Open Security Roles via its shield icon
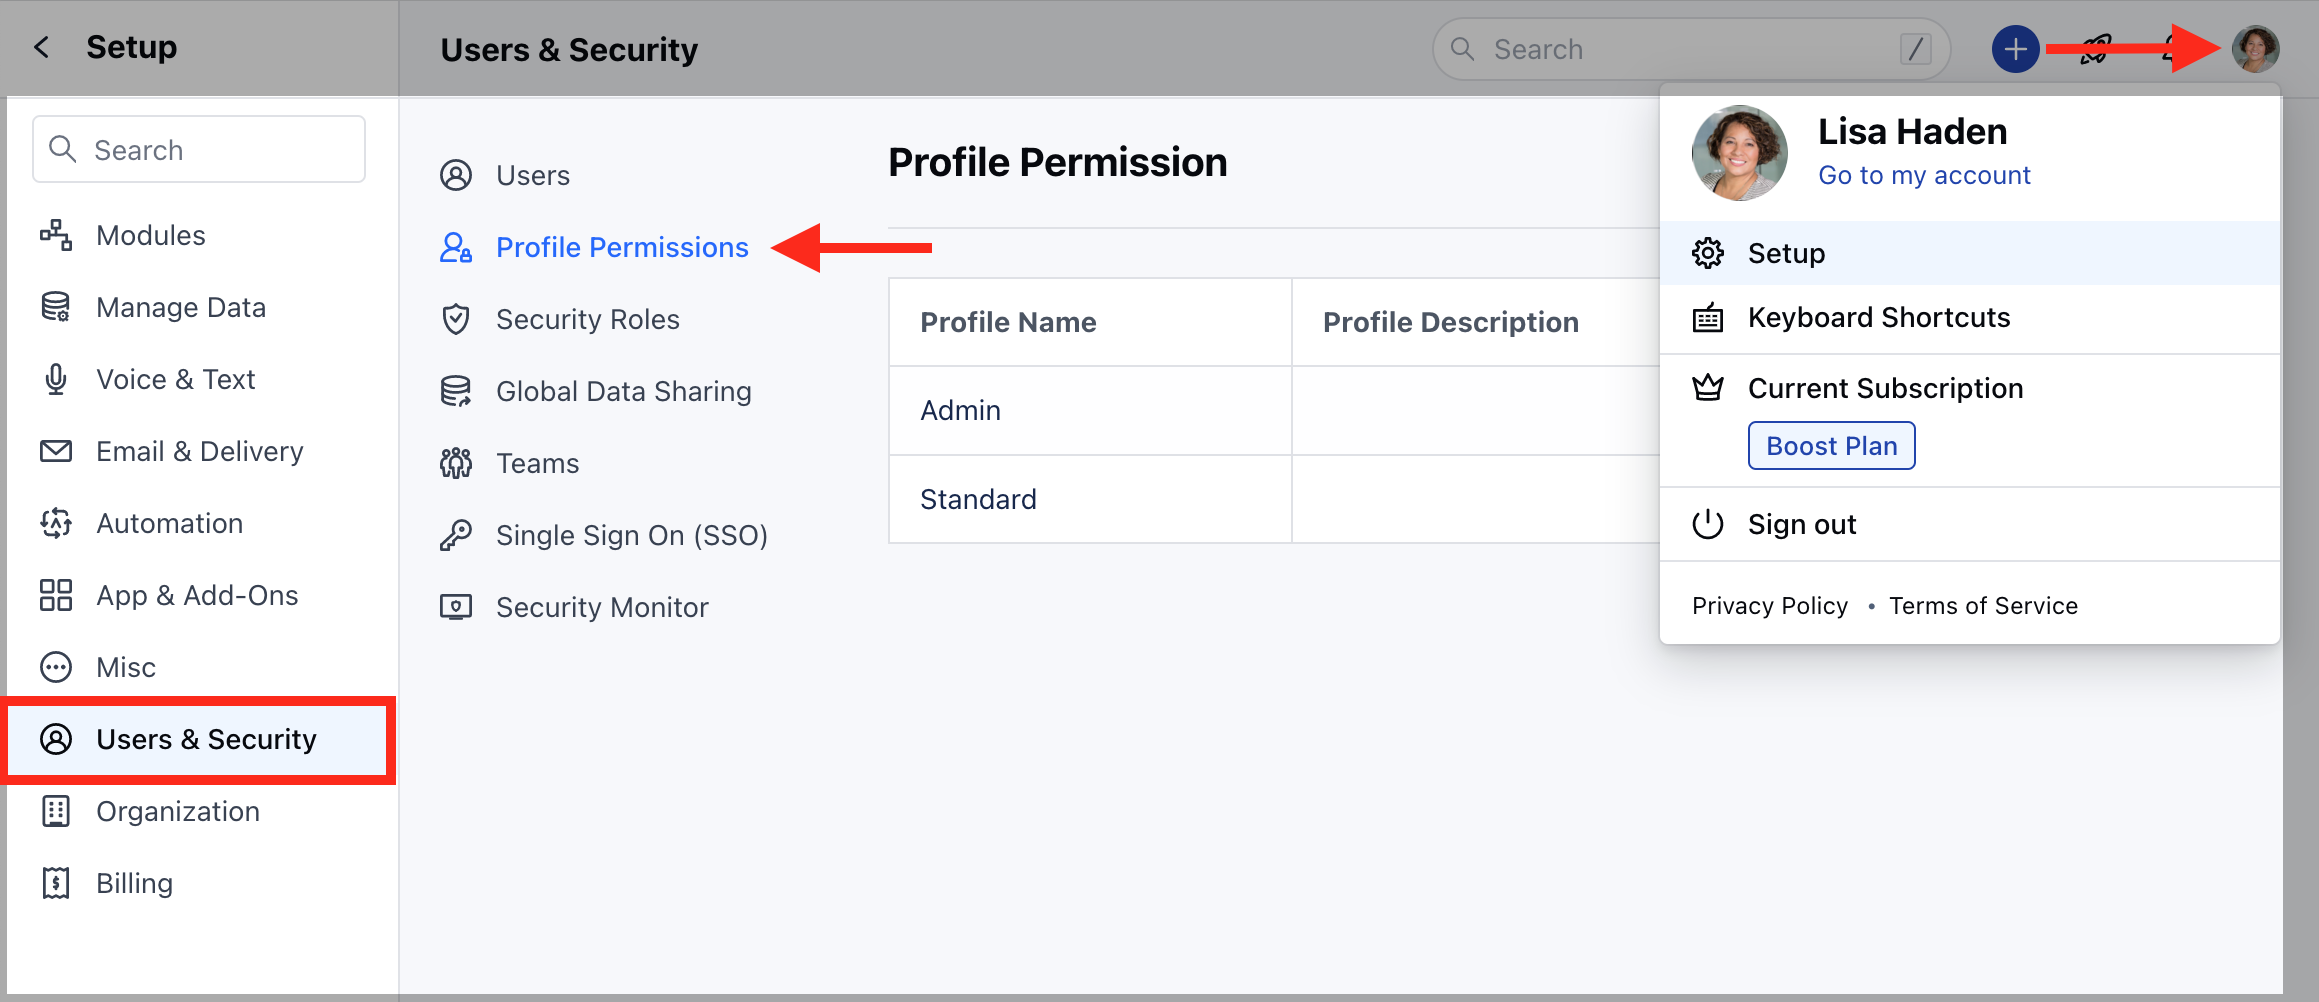The image size is (2319, 1002). (456, 319)
